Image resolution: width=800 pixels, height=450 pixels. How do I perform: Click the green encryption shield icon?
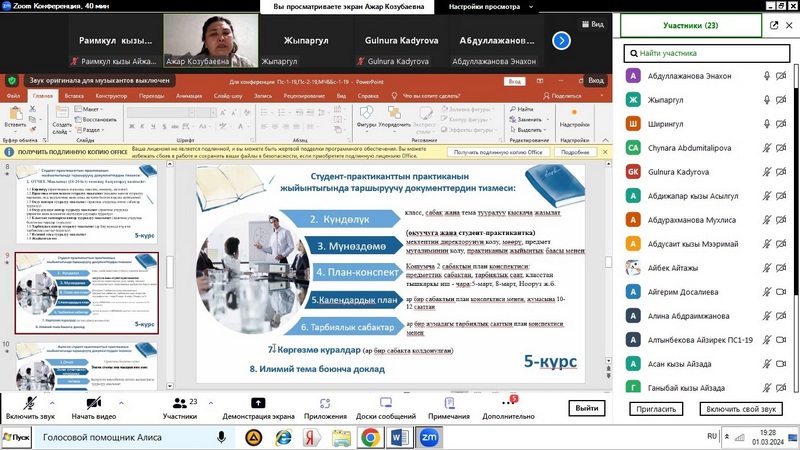[12, 80]
